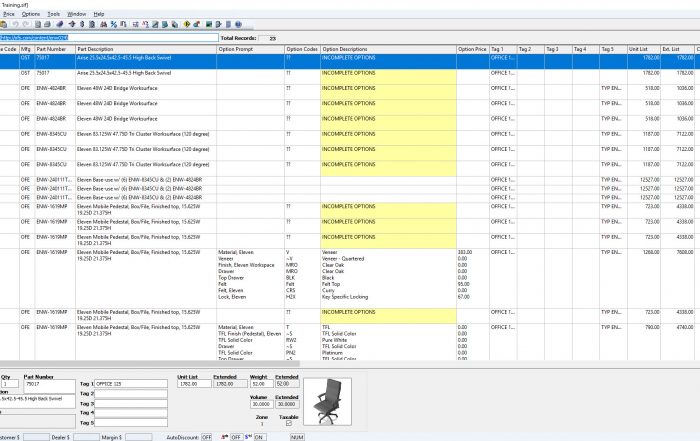Click the binoculars find toolbar icon

pyautogui.click(x=104, y=25)
